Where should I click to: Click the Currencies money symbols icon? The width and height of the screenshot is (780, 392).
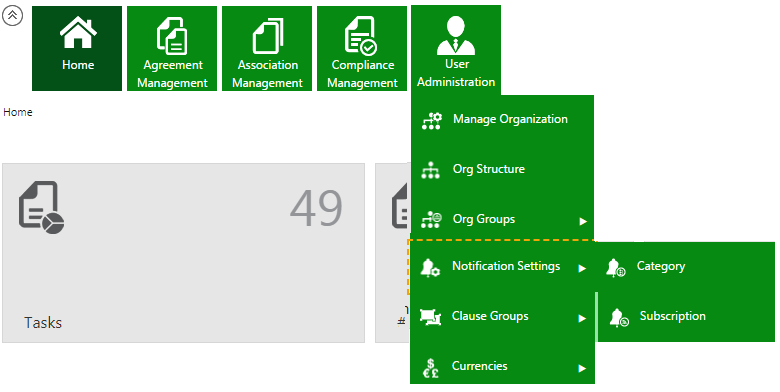coord(431,368)
